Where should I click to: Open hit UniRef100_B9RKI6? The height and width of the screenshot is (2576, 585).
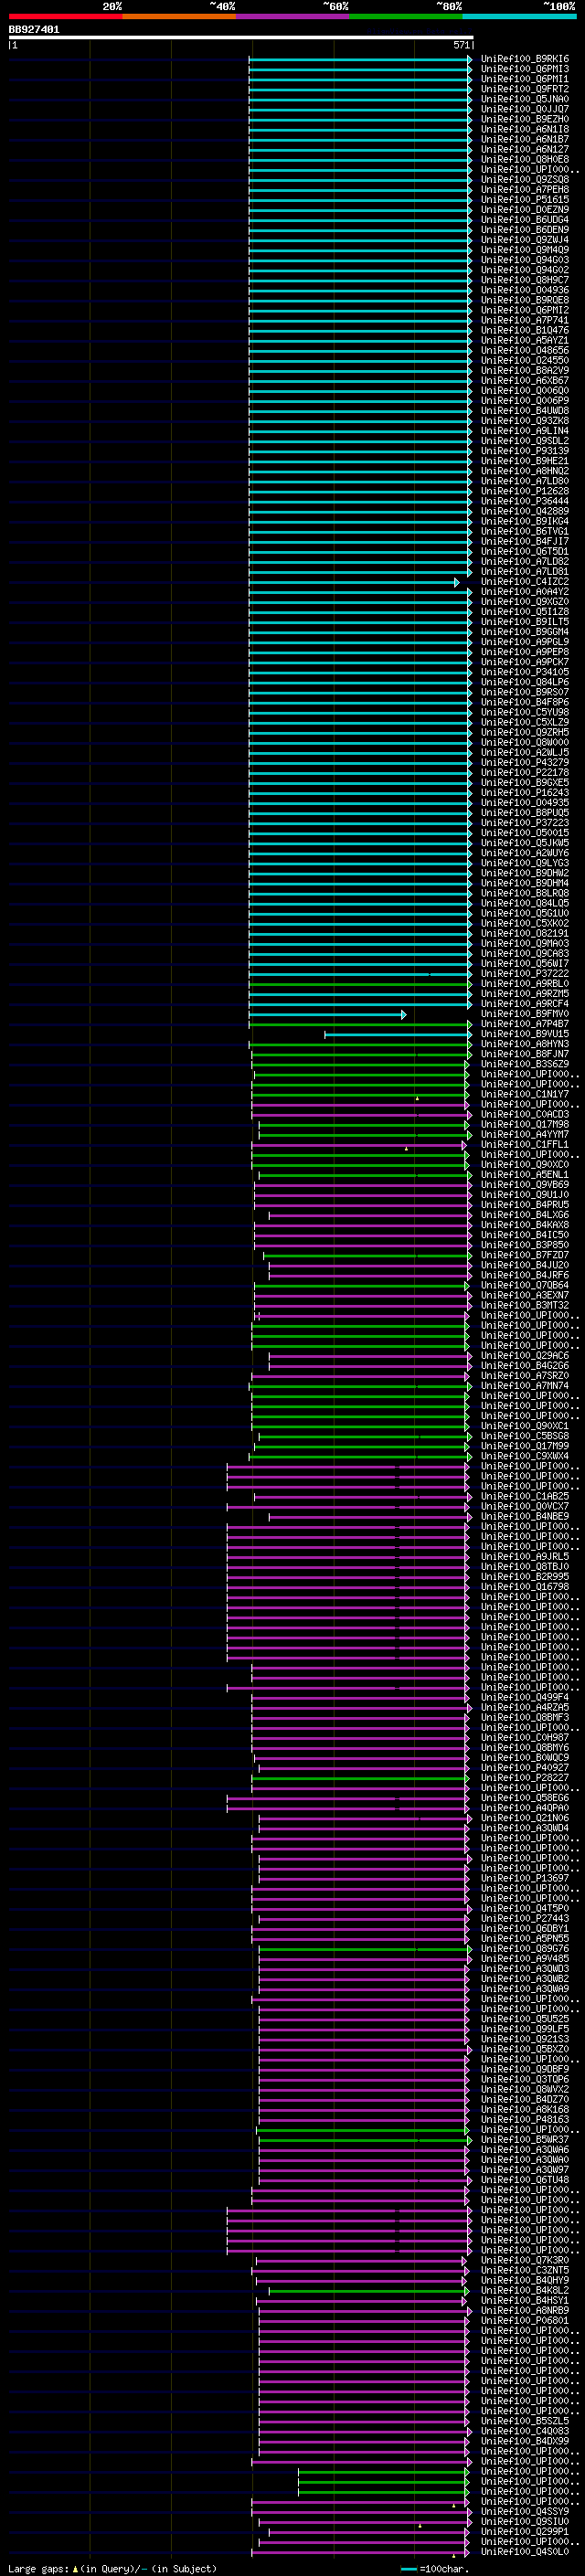point(525,59)
